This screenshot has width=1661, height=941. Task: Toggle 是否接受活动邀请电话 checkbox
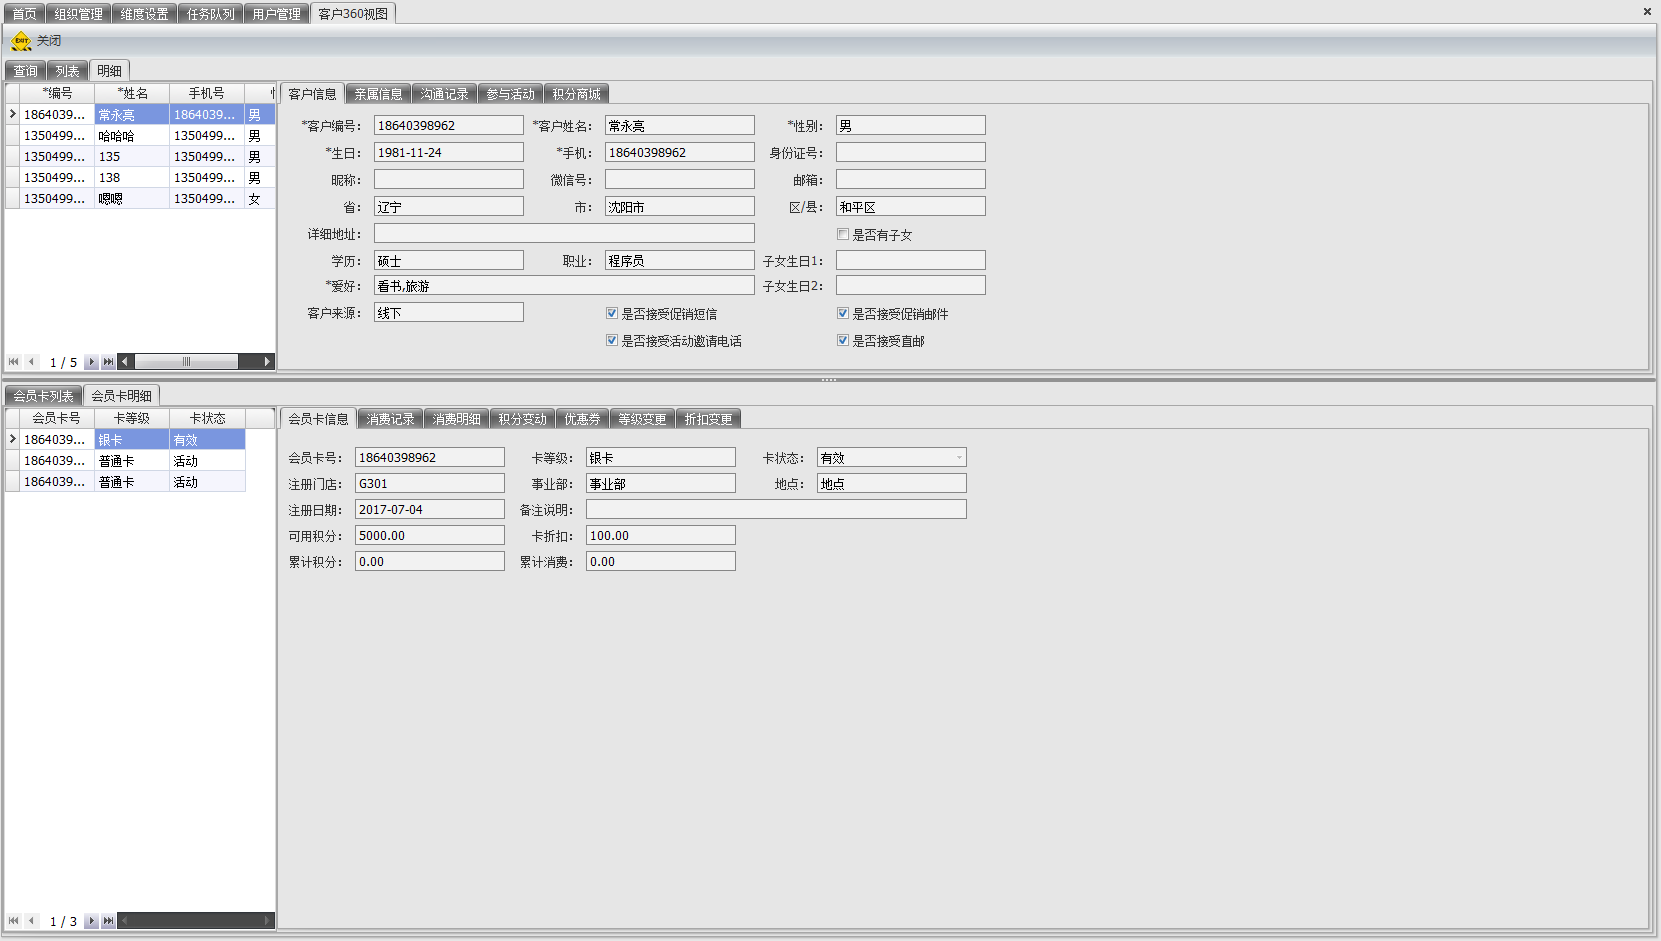[612, 340]
